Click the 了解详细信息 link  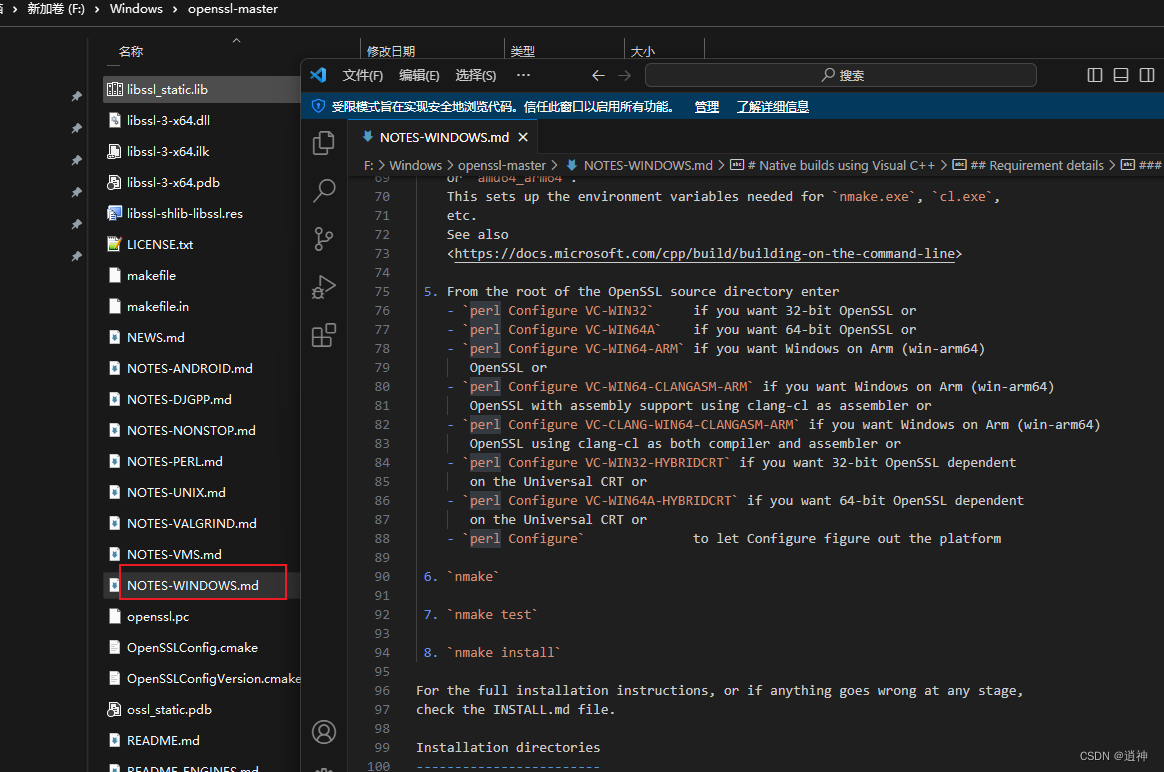pos(773,106)
